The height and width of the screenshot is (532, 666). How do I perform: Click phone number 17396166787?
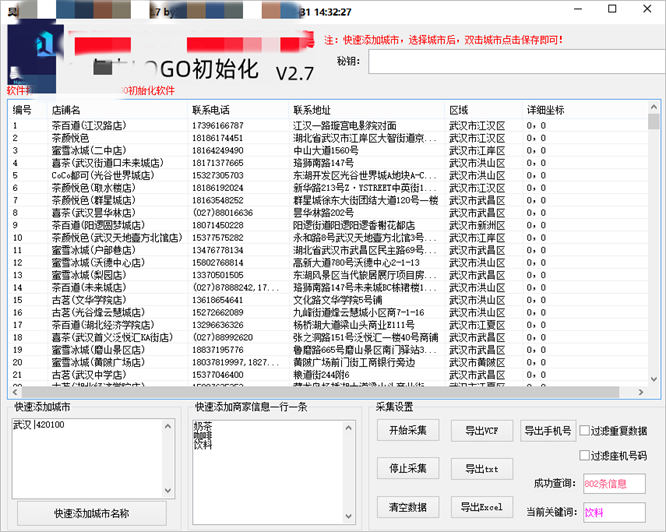point(218,126)
